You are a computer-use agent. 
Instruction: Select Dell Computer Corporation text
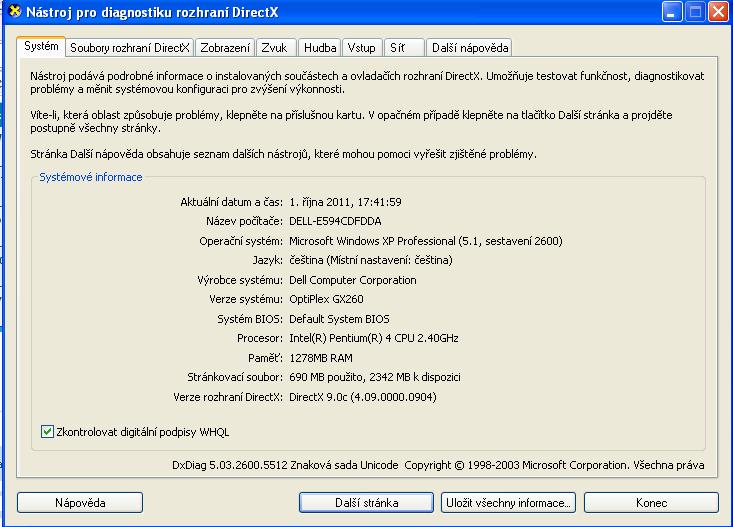tap(352, 280)
